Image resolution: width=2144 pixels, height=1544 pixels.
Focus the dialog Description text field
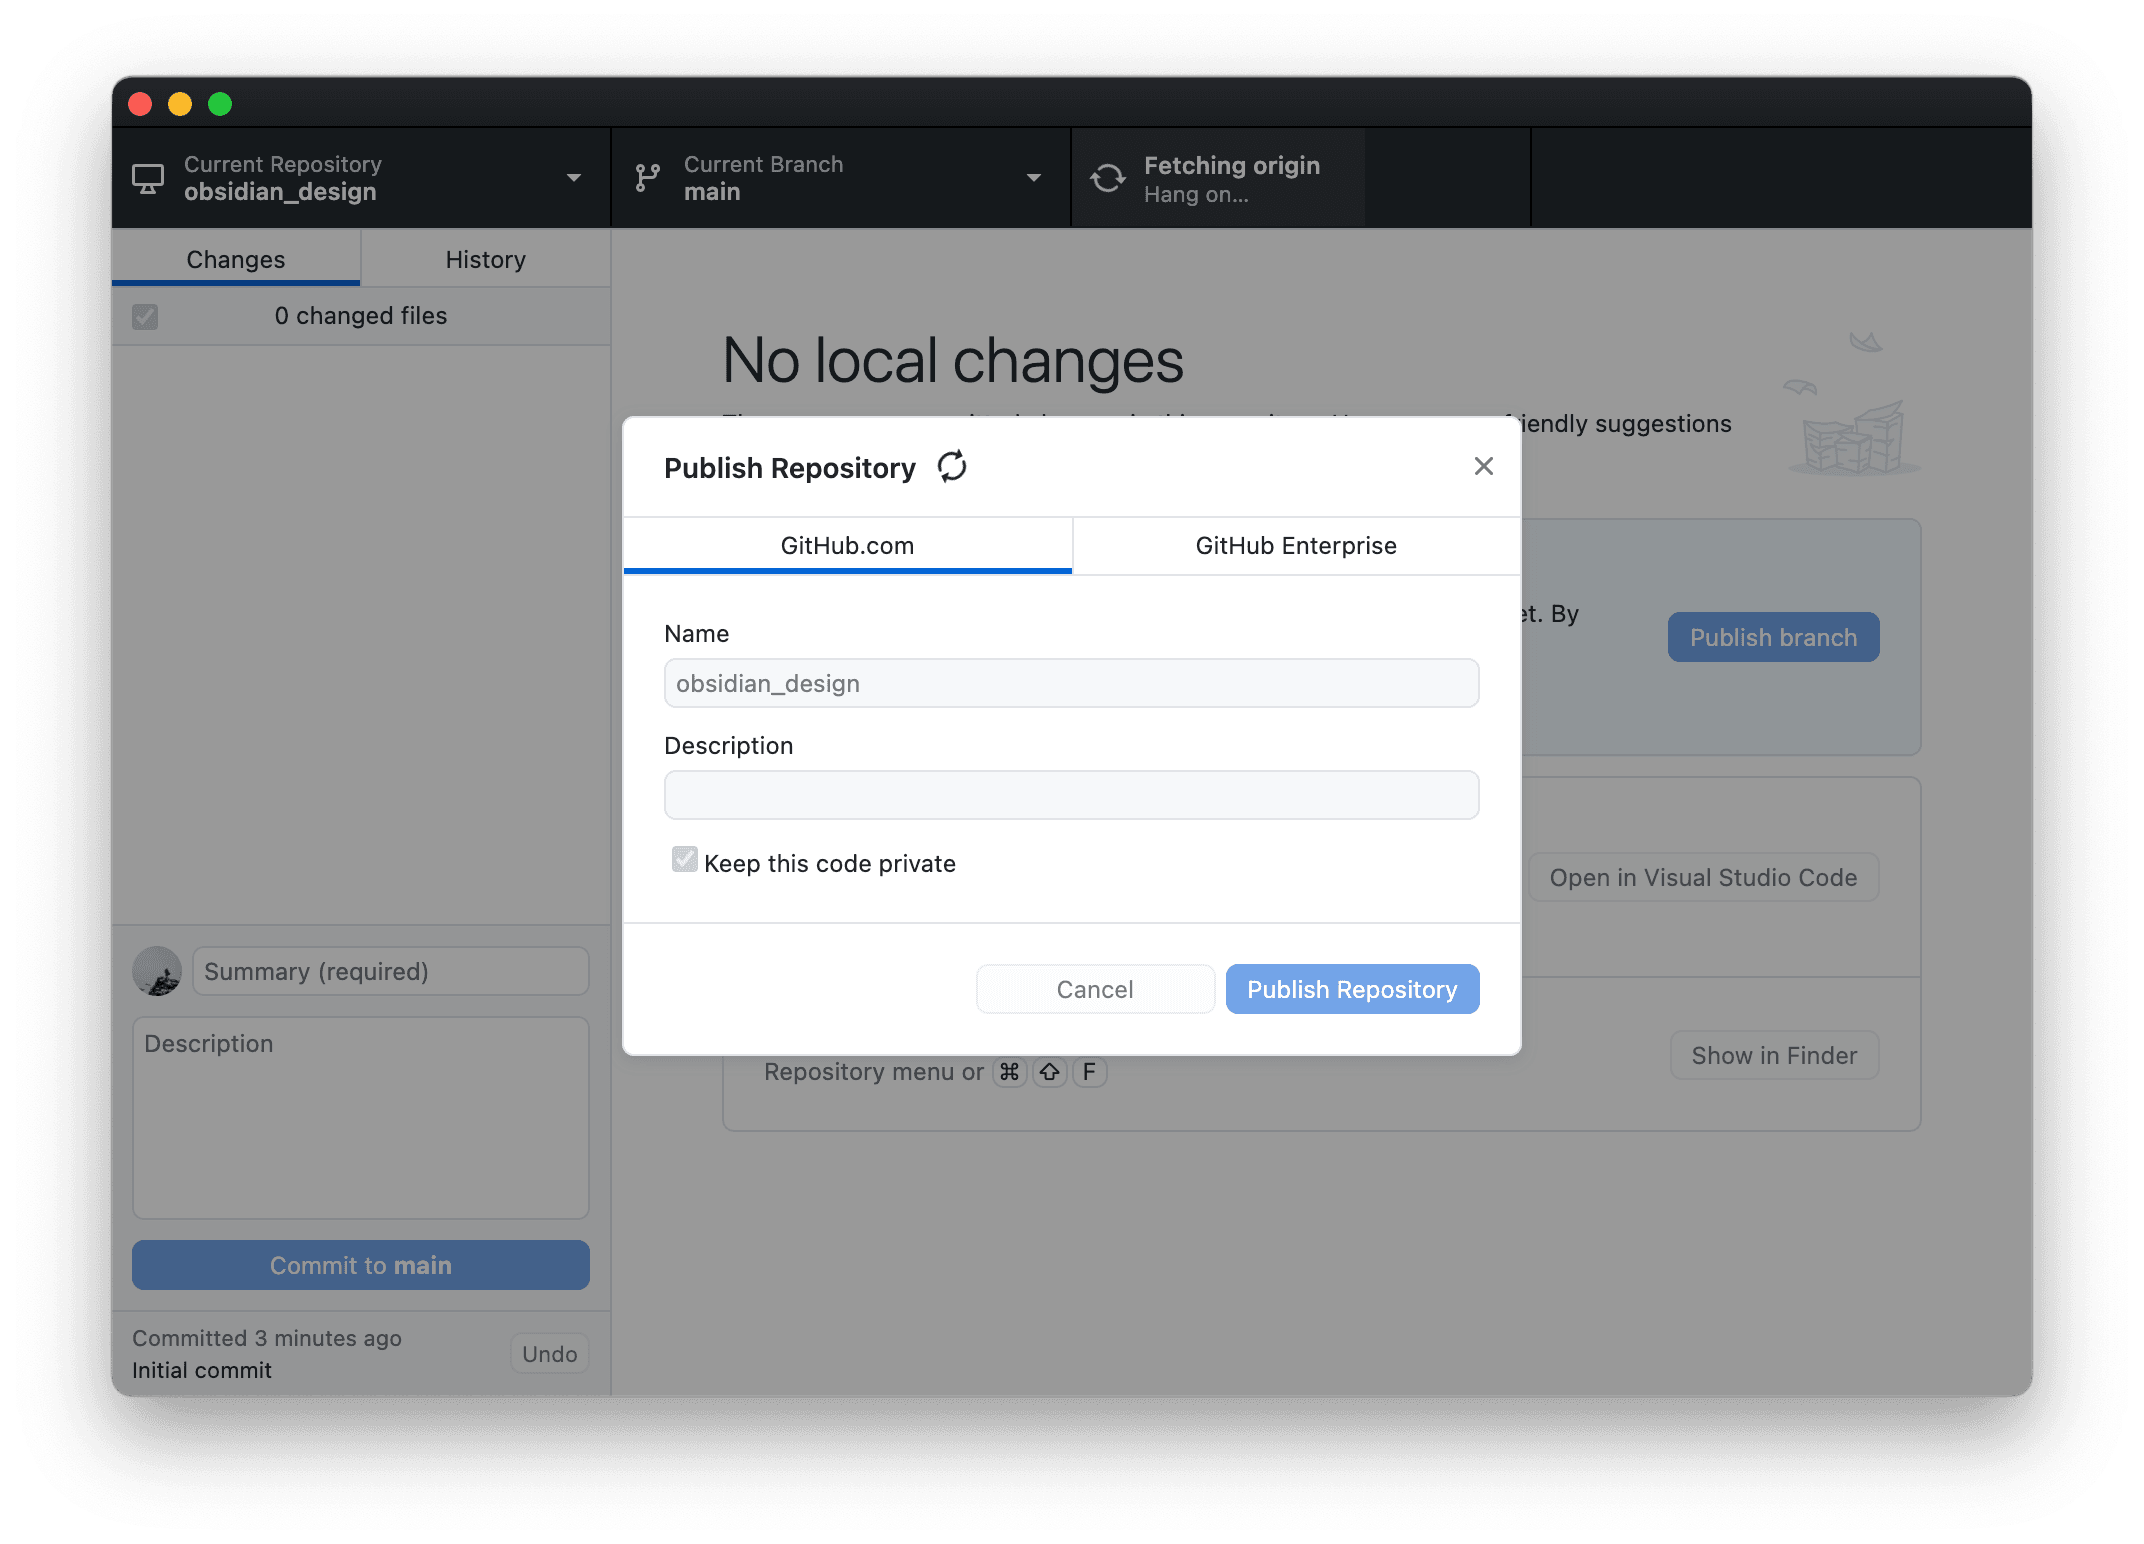pyautogui.click(x=1071, y=795)
